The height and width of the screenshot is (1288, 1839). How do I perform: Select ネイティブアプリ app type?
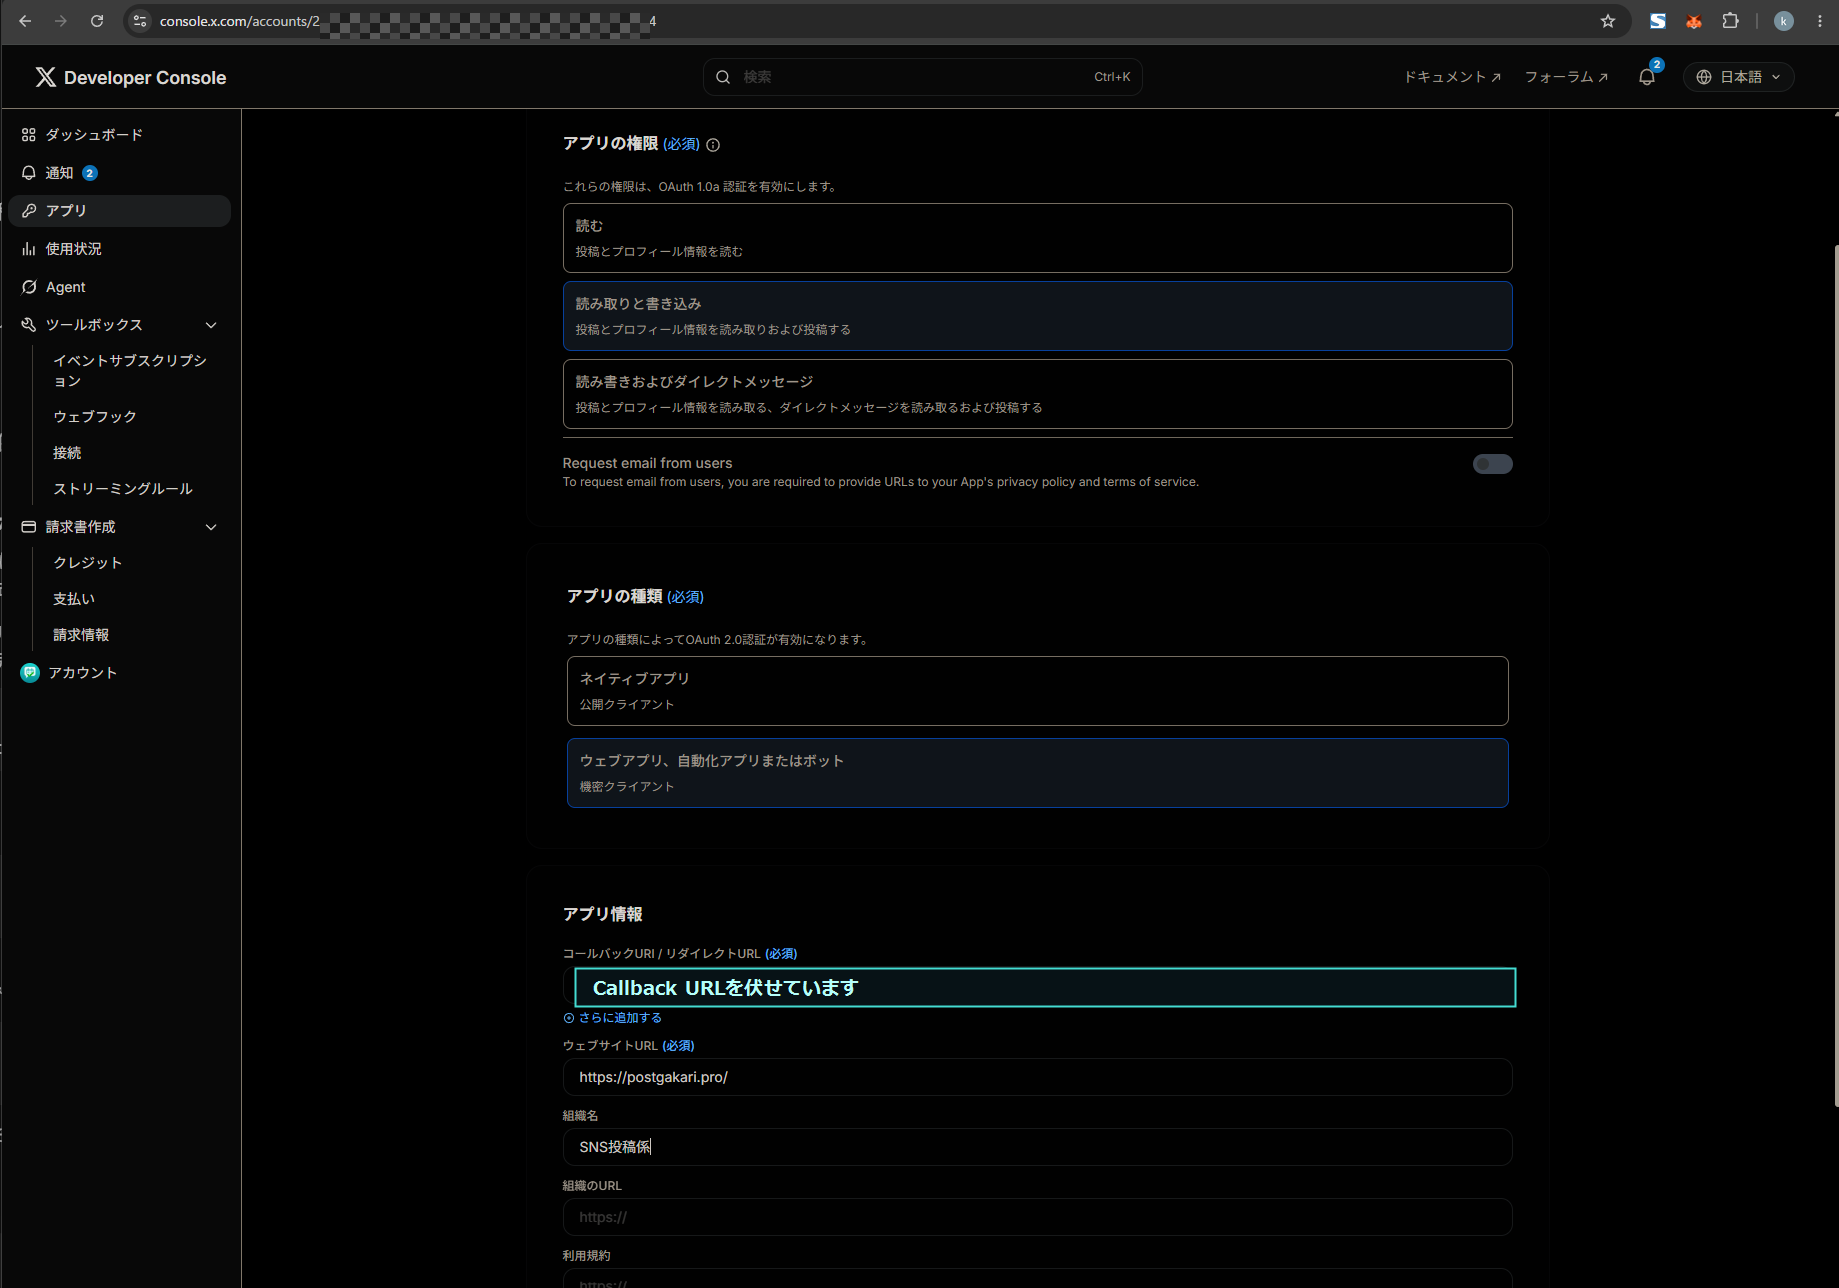1037,691
